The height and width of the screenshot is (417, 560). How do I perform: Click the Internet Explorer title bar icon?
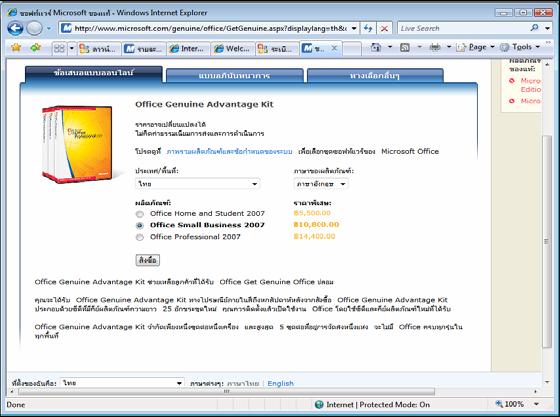[x=12, y=12]
